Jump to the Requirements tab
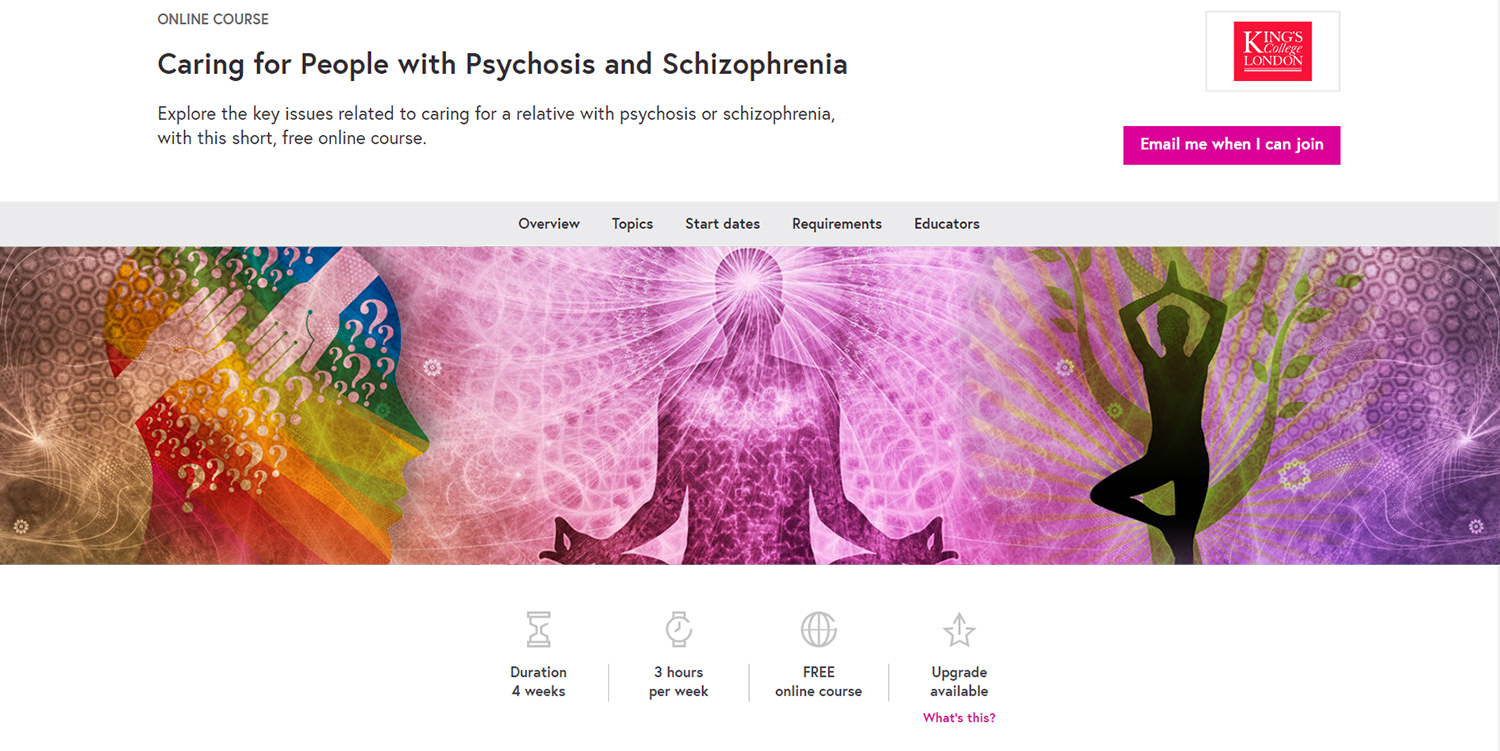This screenshot has height=751, width=1500. pyautogui.click(x=837, y=224)
